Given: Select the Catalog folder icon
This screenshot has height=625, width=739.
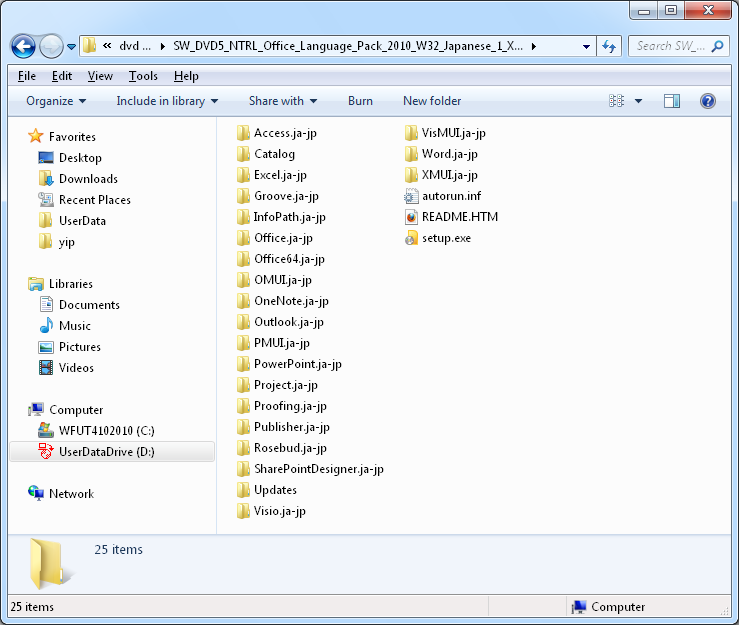Looking at the screenshot, I should (243, 154).
